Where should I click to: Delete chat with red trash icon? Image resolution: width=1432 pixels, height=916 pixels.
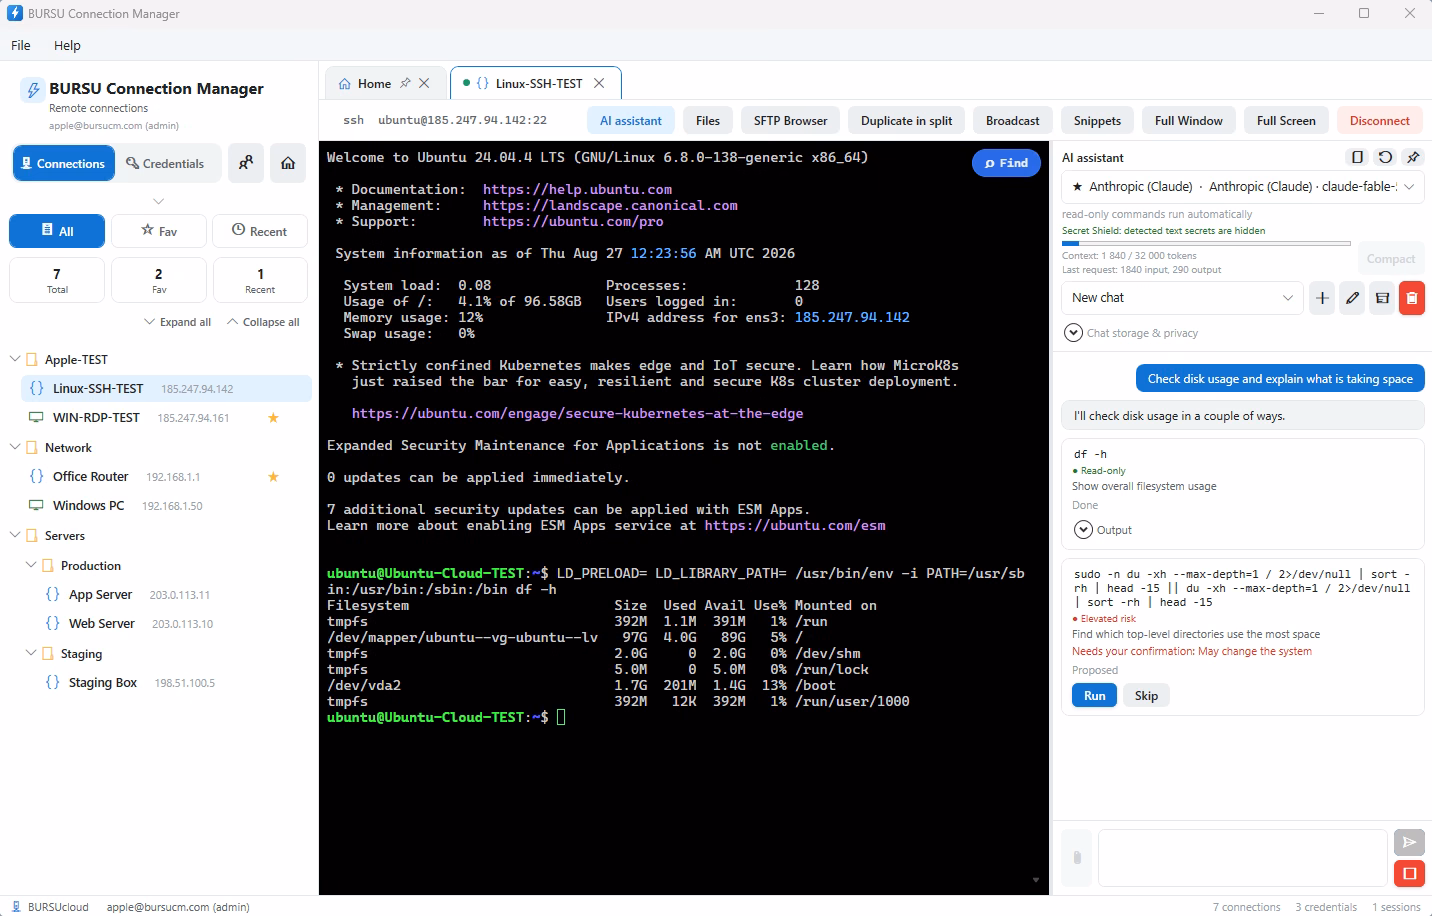click(1412, 298)
